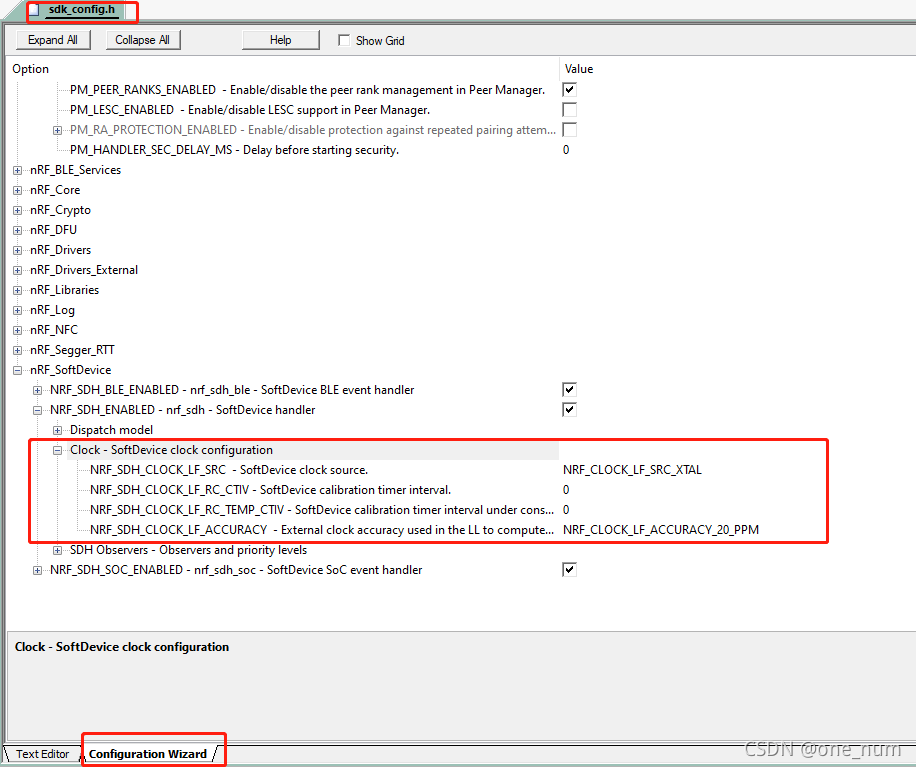916x769 pixels.
Task: Click the Option column header
Action: click(30, 68)
